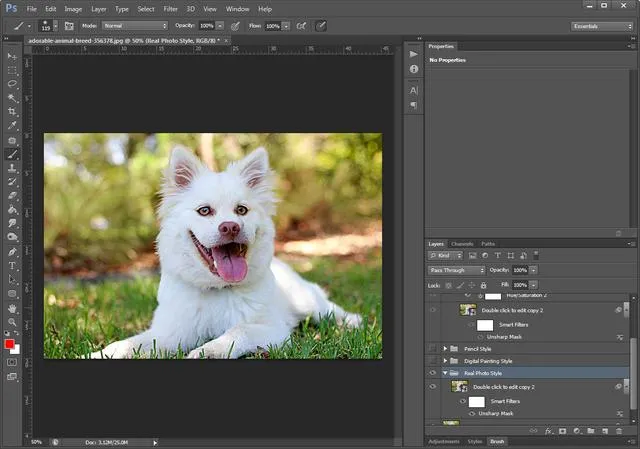Viewport: 640px width, 449px height.
Task: Toggle visibility of upper Double click to edit copy 2 layer
Action: (433, 310)
